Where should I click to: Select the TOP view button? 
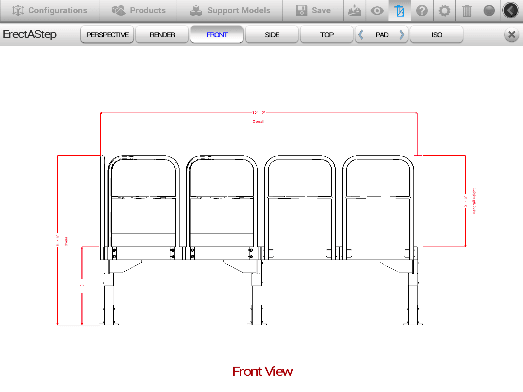(x=327, y=34)
